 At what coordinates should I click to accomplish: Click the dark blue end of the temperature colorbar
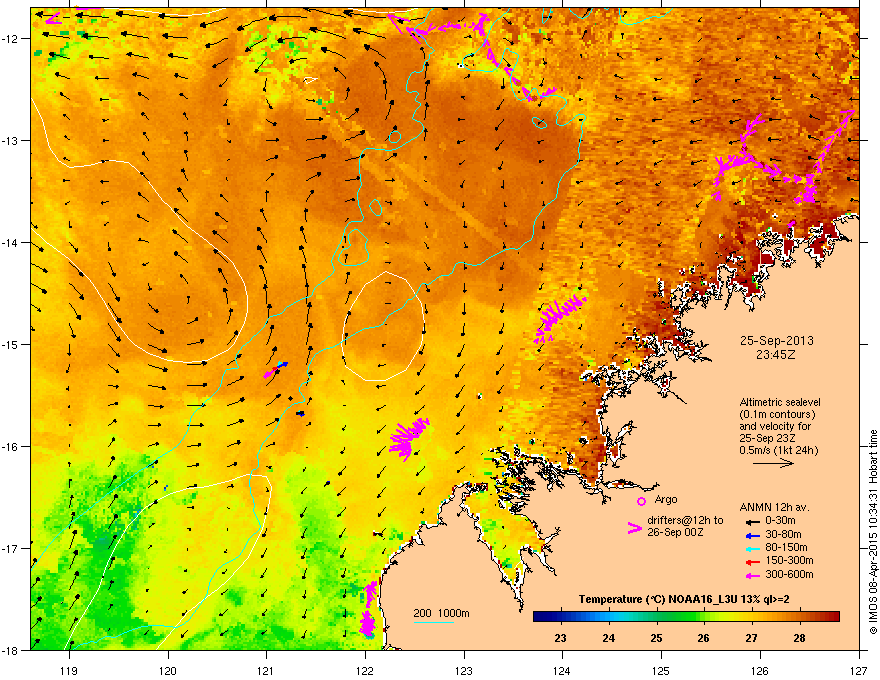(x=541, y=617)
